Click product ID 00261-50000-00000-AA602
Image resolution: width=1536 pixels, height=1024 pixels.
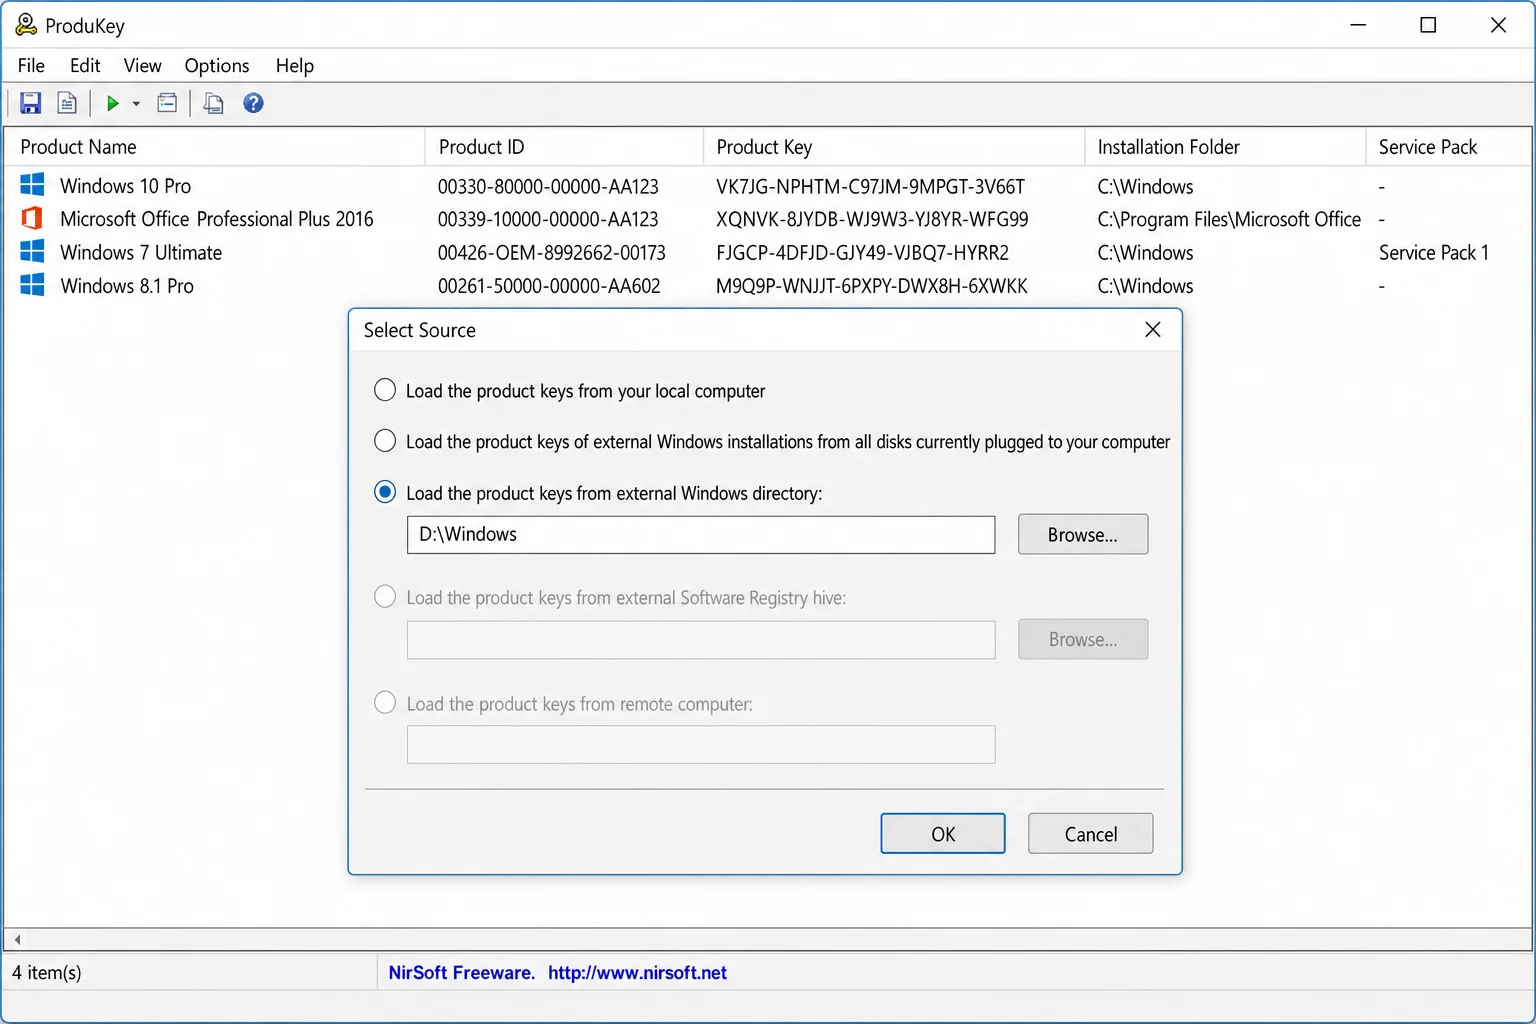549,286
